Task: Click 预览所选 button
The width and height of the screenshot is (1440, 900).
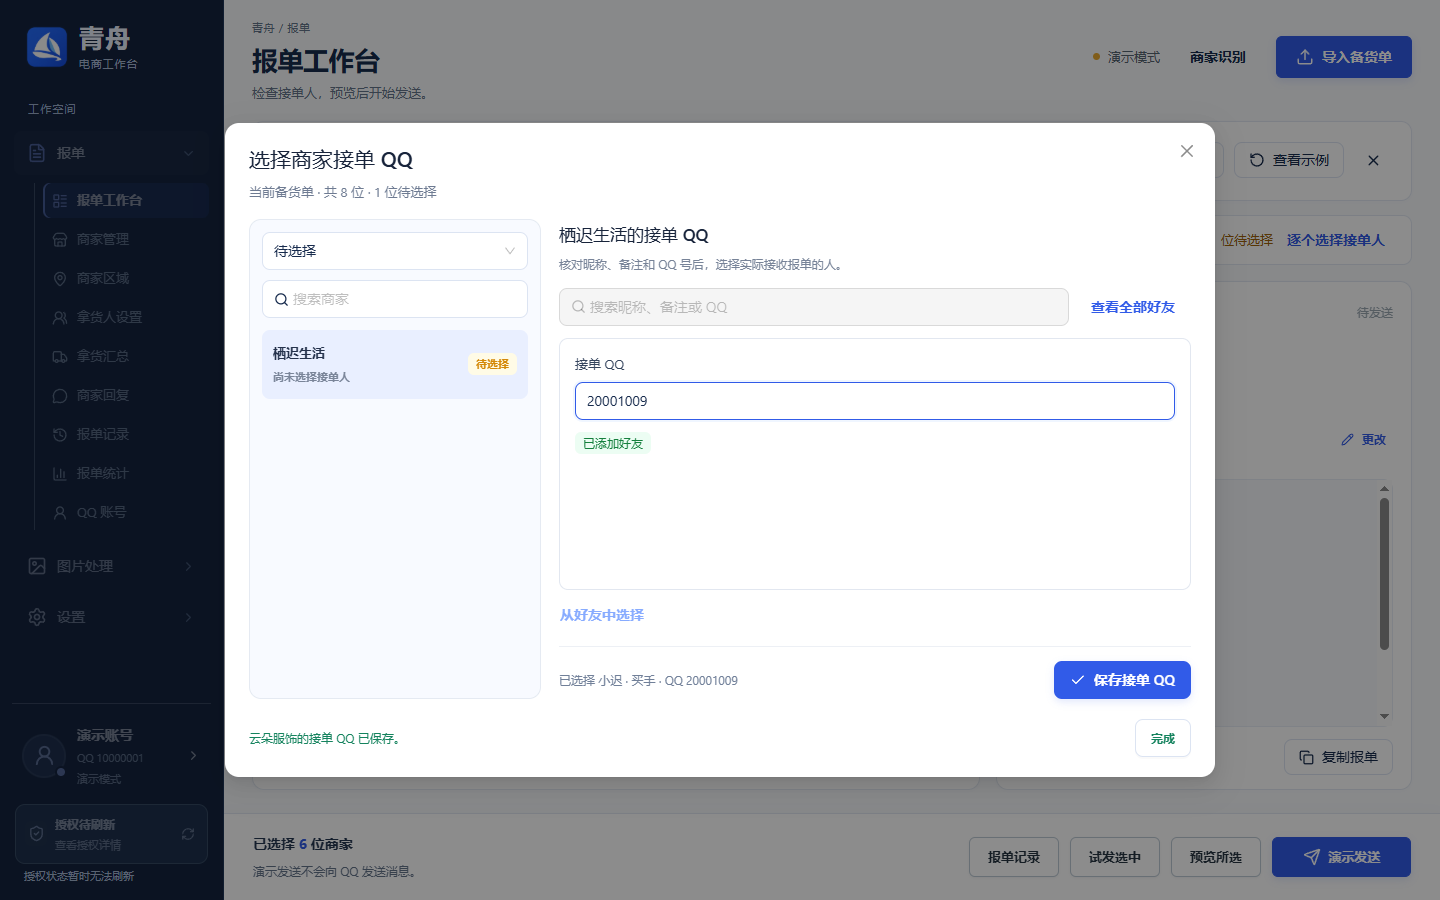Action: [1216, 857]
